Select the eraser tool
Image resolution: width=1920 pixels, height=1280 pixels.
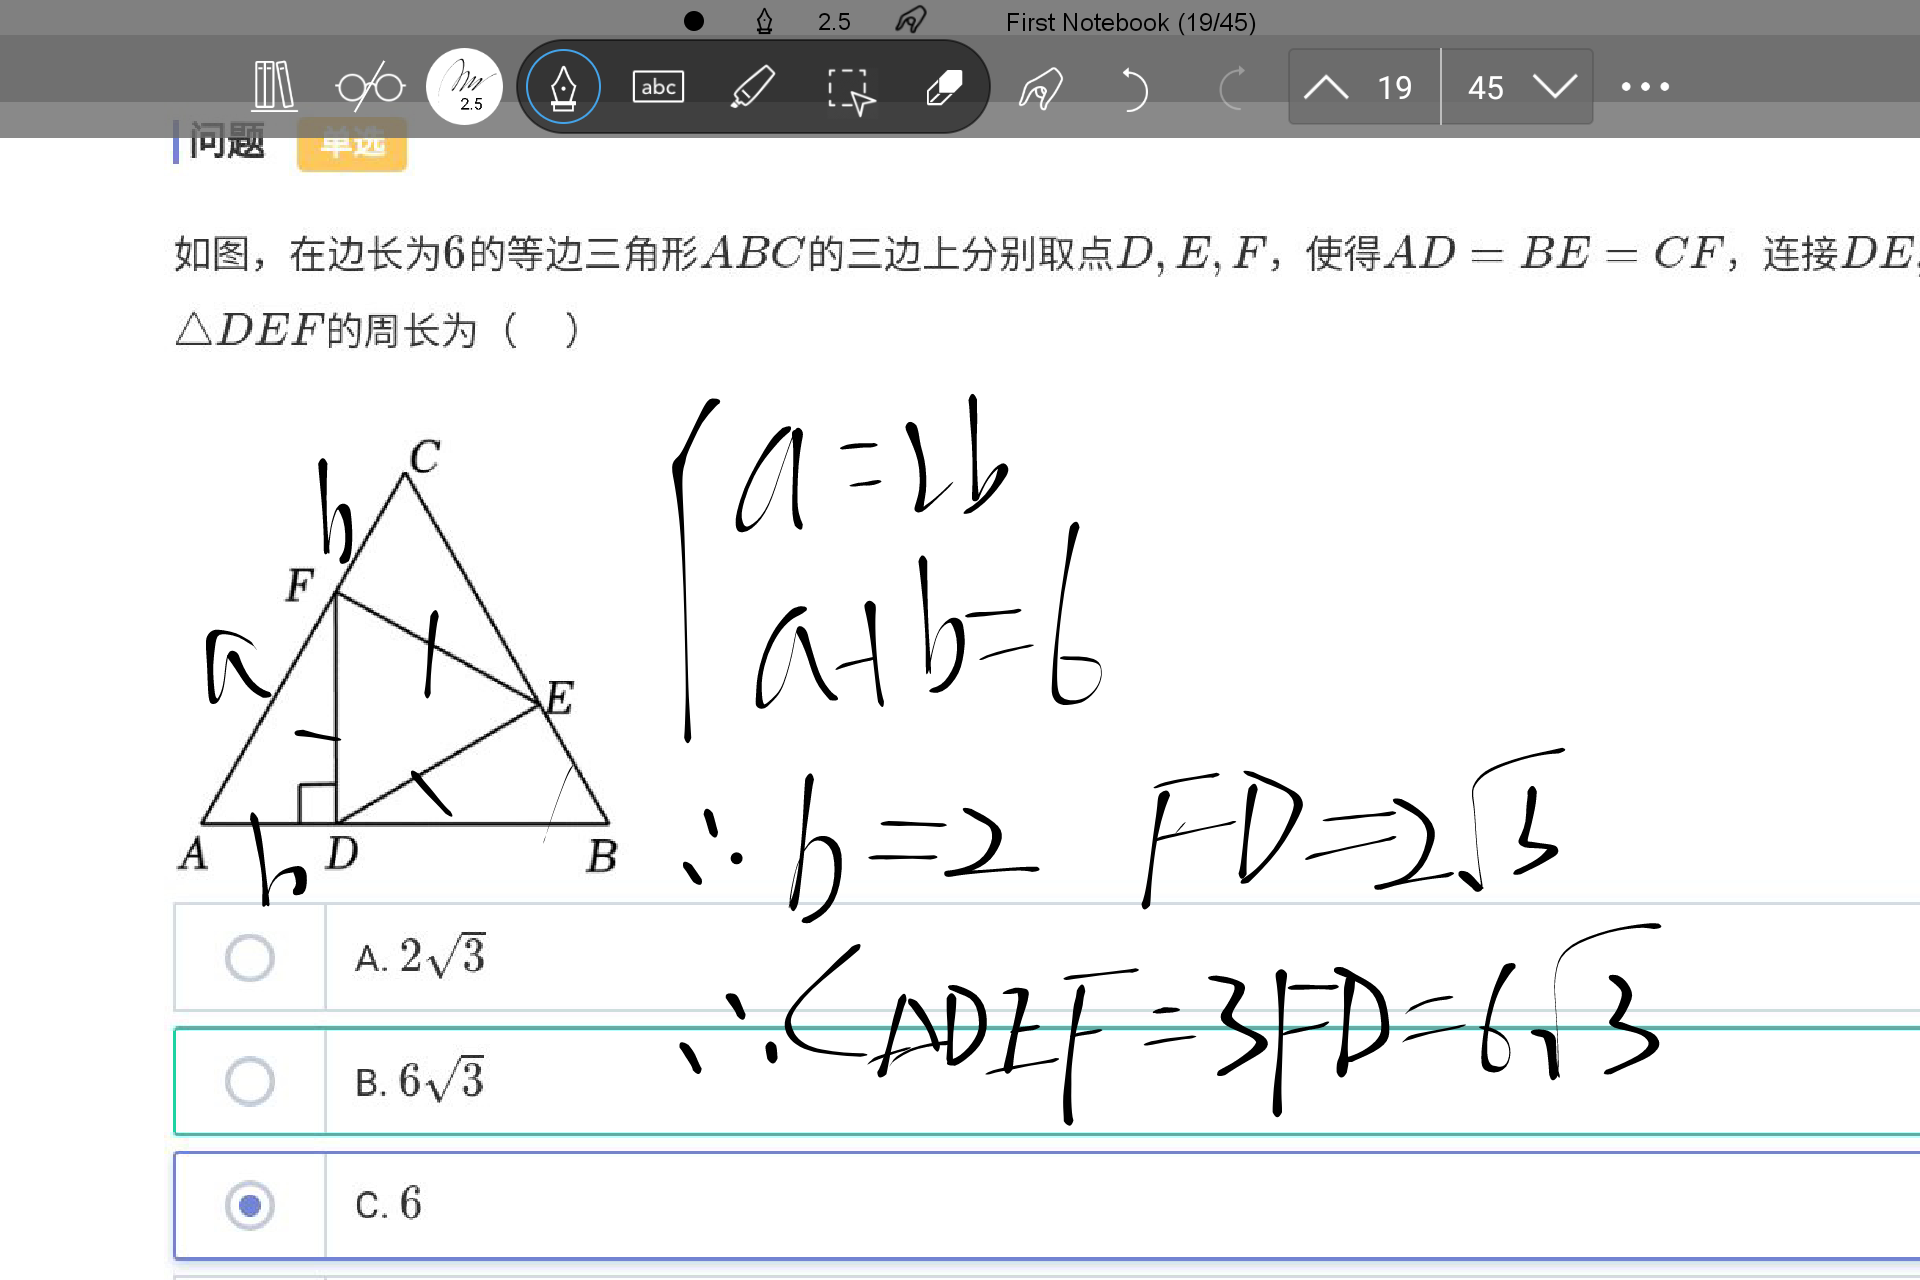pos(944,87)
